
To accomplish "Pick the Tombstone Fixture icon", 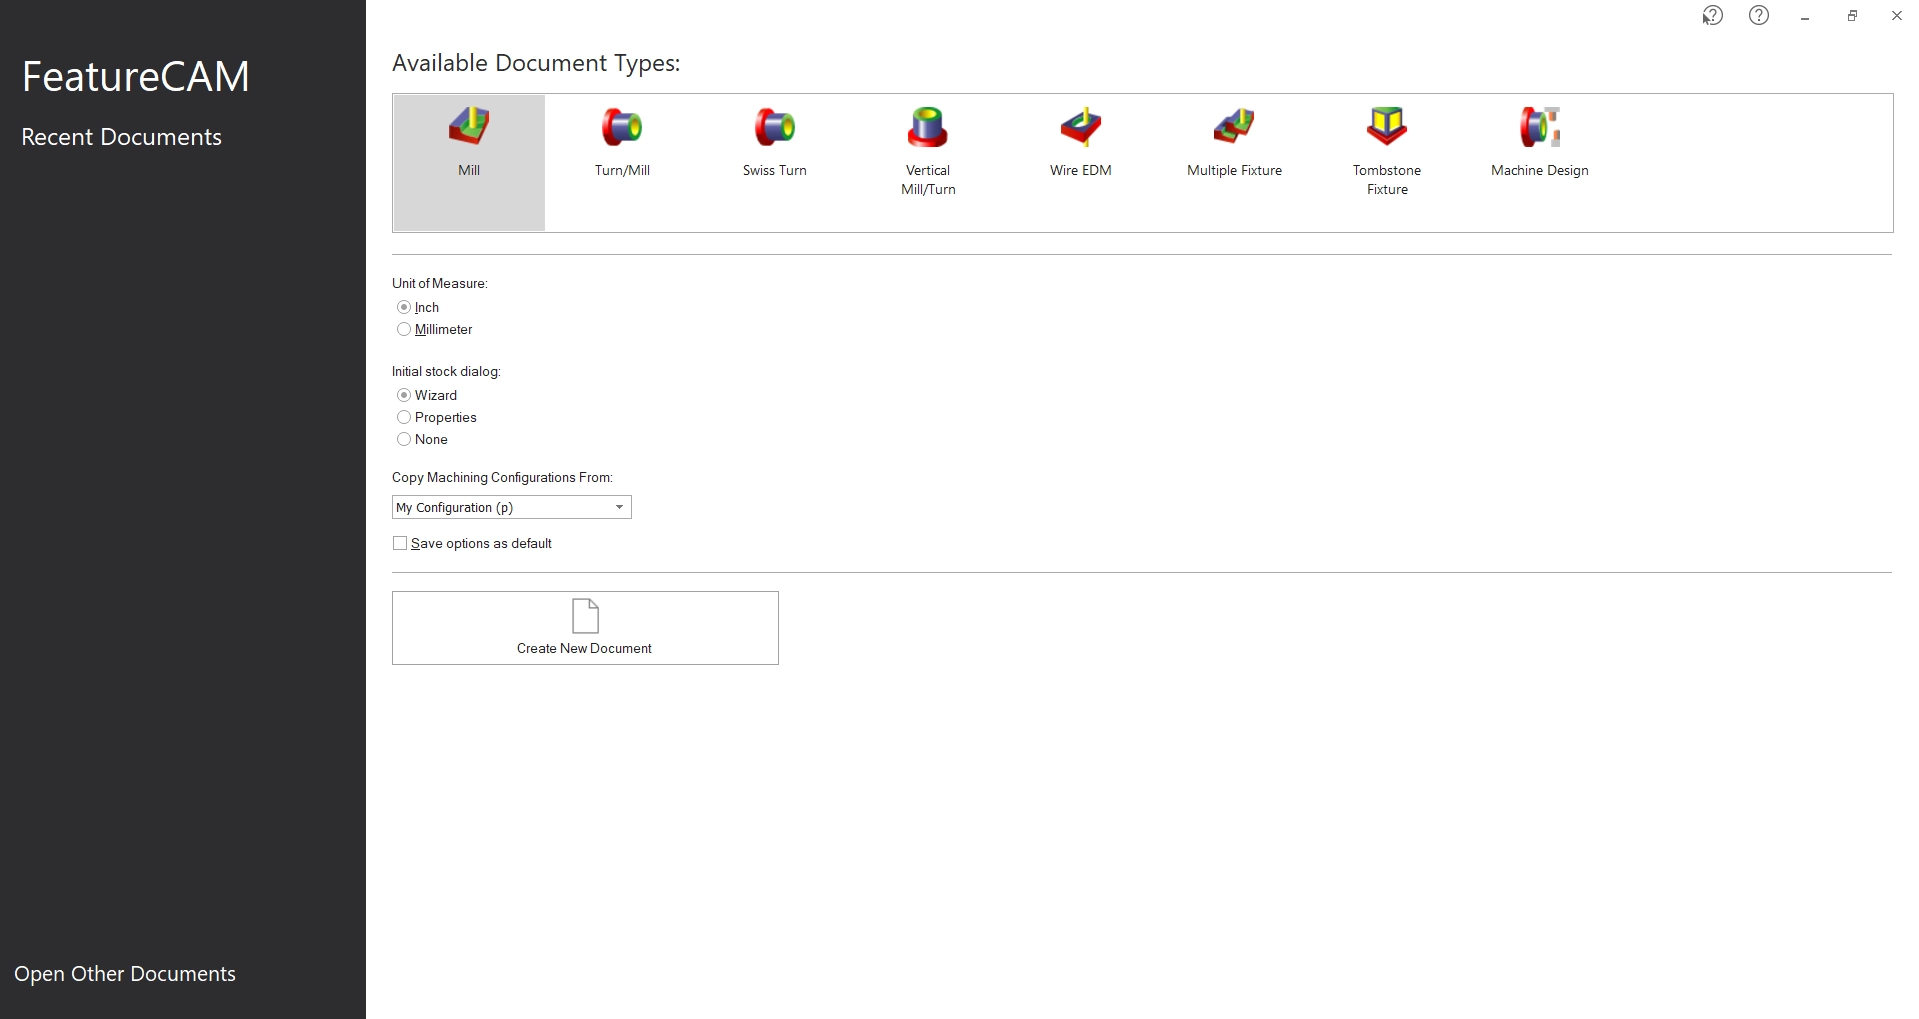I will point(1386,128).
